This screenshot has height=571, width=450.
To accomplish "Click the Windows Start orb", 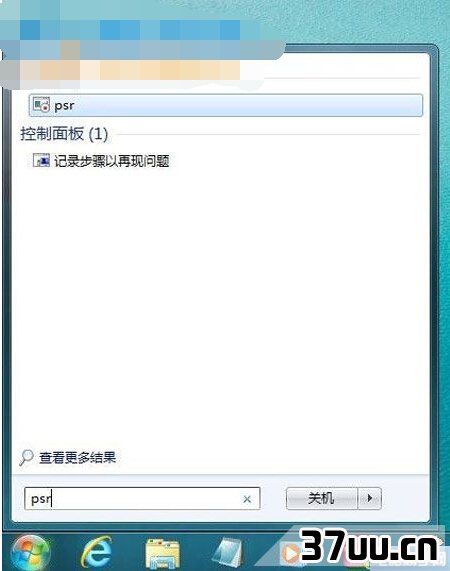I will [31, 552].
